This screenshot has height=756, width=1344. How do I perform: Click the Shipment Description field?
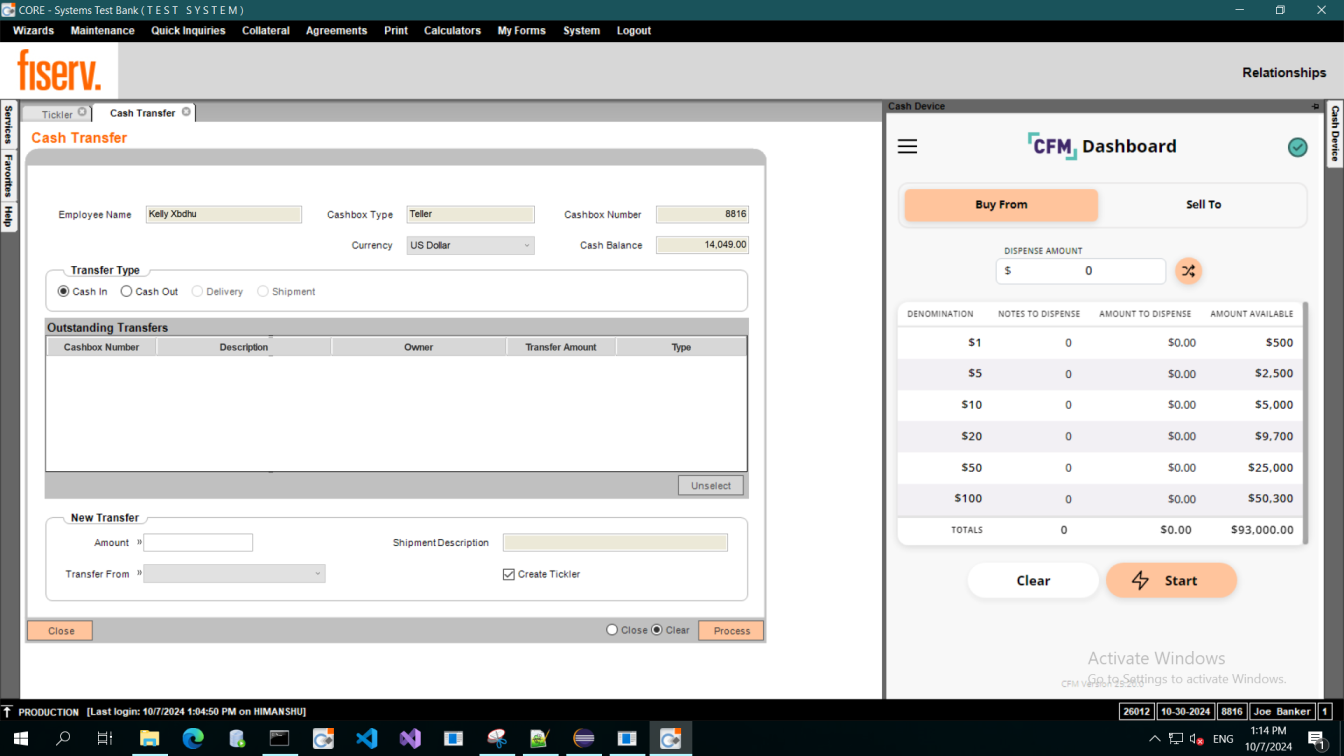615,543
